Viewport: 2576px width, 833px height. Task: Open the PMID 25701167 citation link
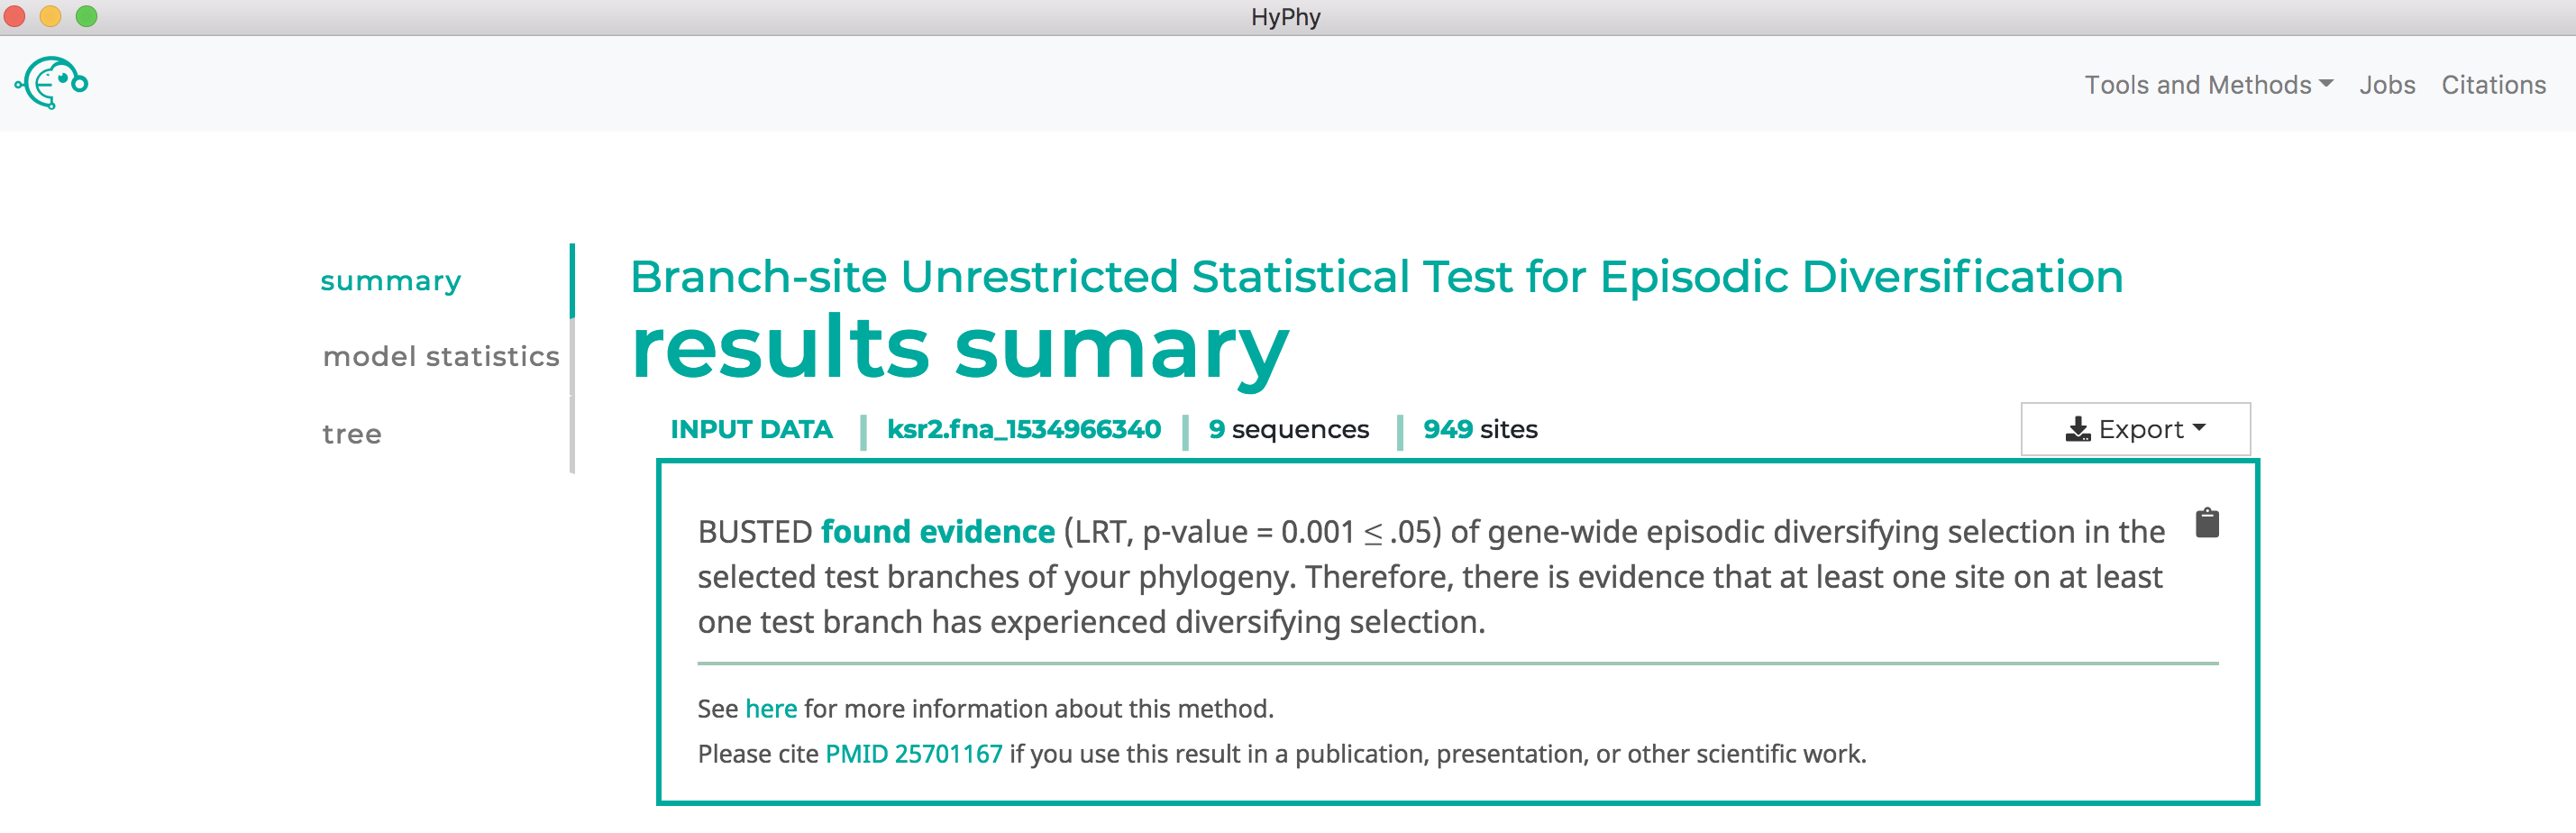(x=914, y=753)
